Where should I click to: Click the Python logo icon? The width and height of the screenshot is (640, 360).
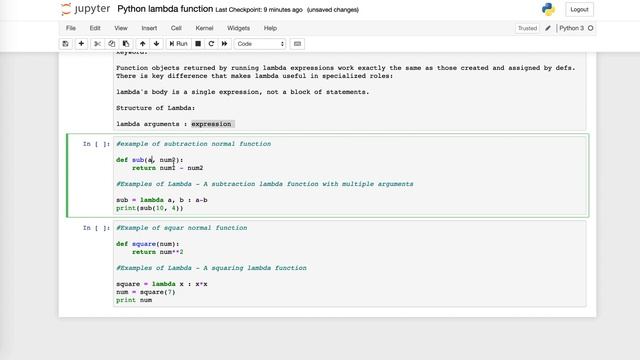coord(548,9)
